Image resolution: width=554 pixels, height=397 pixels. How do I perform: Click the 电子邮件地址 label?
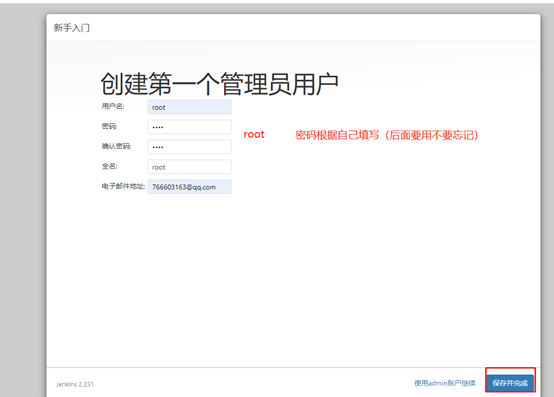(123, 186)
